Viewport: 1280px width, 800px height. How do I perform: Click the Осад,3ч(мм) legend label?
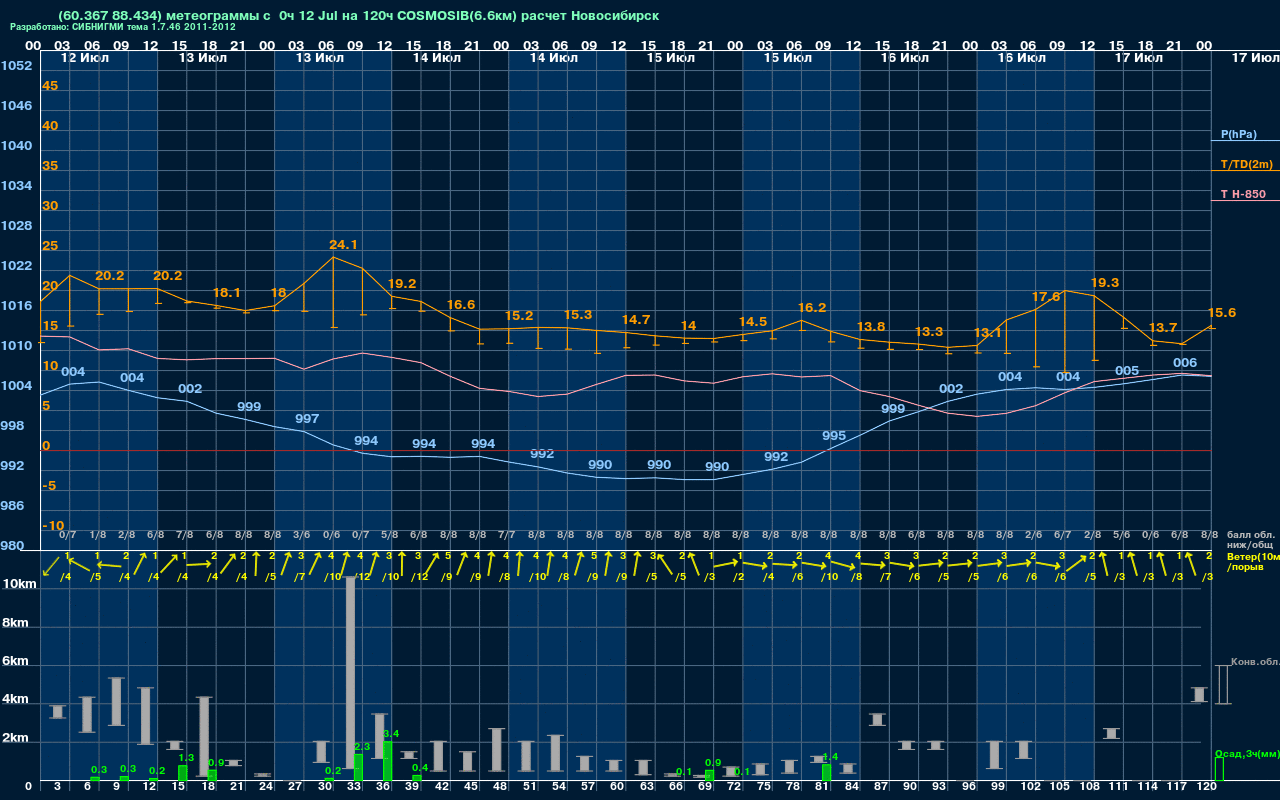click(x=1247, y=753)
